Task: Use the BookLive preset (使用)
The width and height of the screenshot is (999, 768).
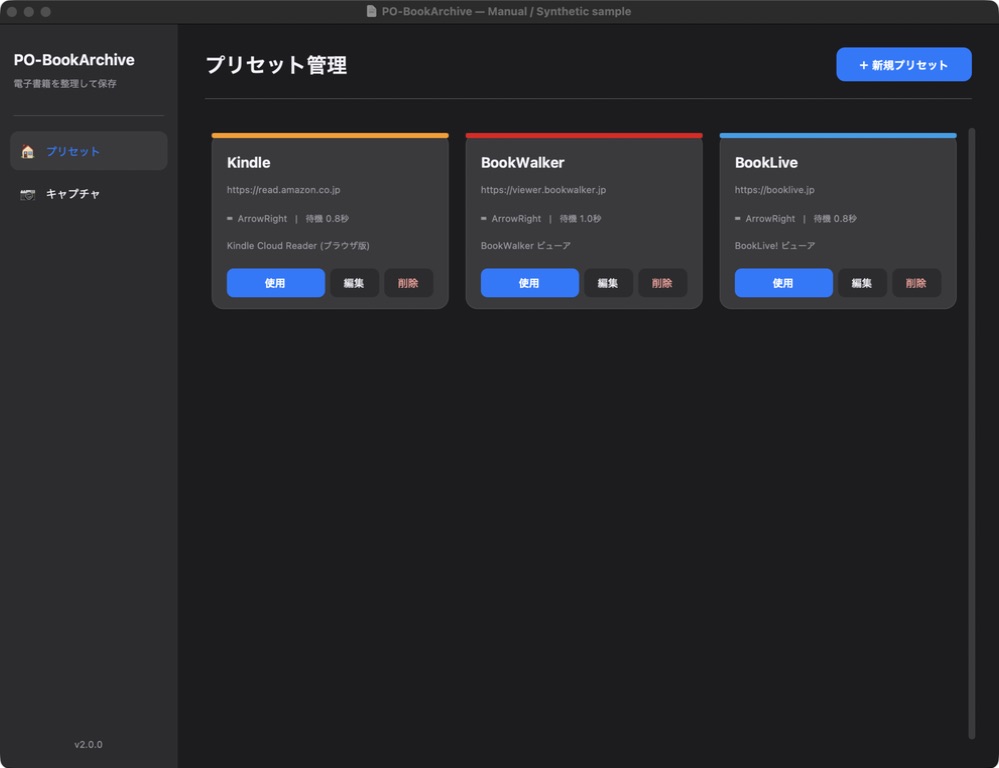Action: [x=784, y=283]
